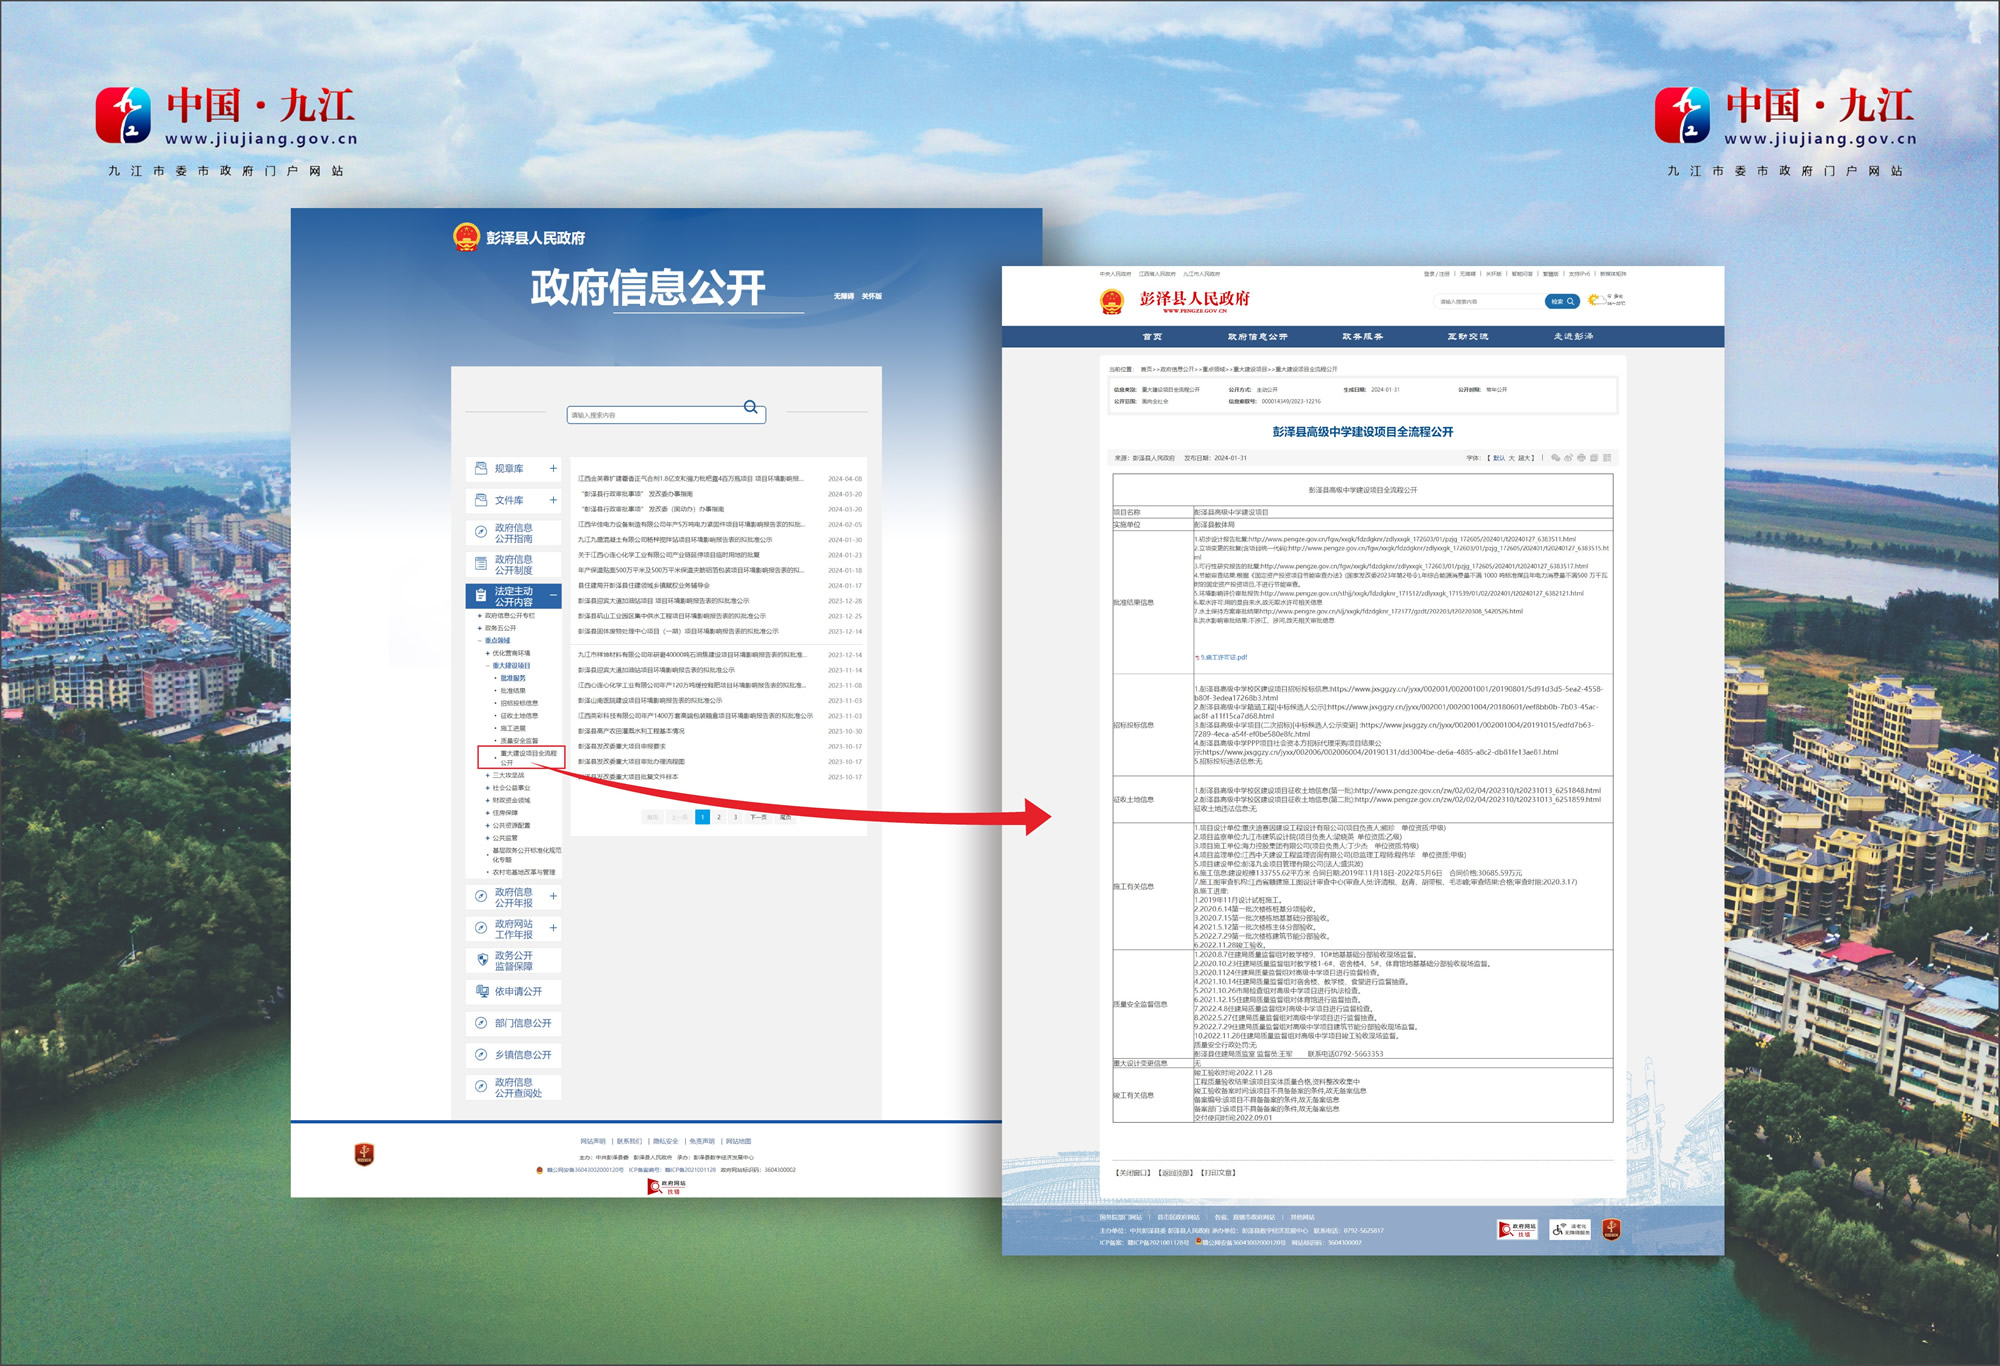The width and height of the screenshot is (2000, 1366).
Task: Select 重大建设项目全流程公开 tree item
Action: pyautogui.click(x=528, y=757)
